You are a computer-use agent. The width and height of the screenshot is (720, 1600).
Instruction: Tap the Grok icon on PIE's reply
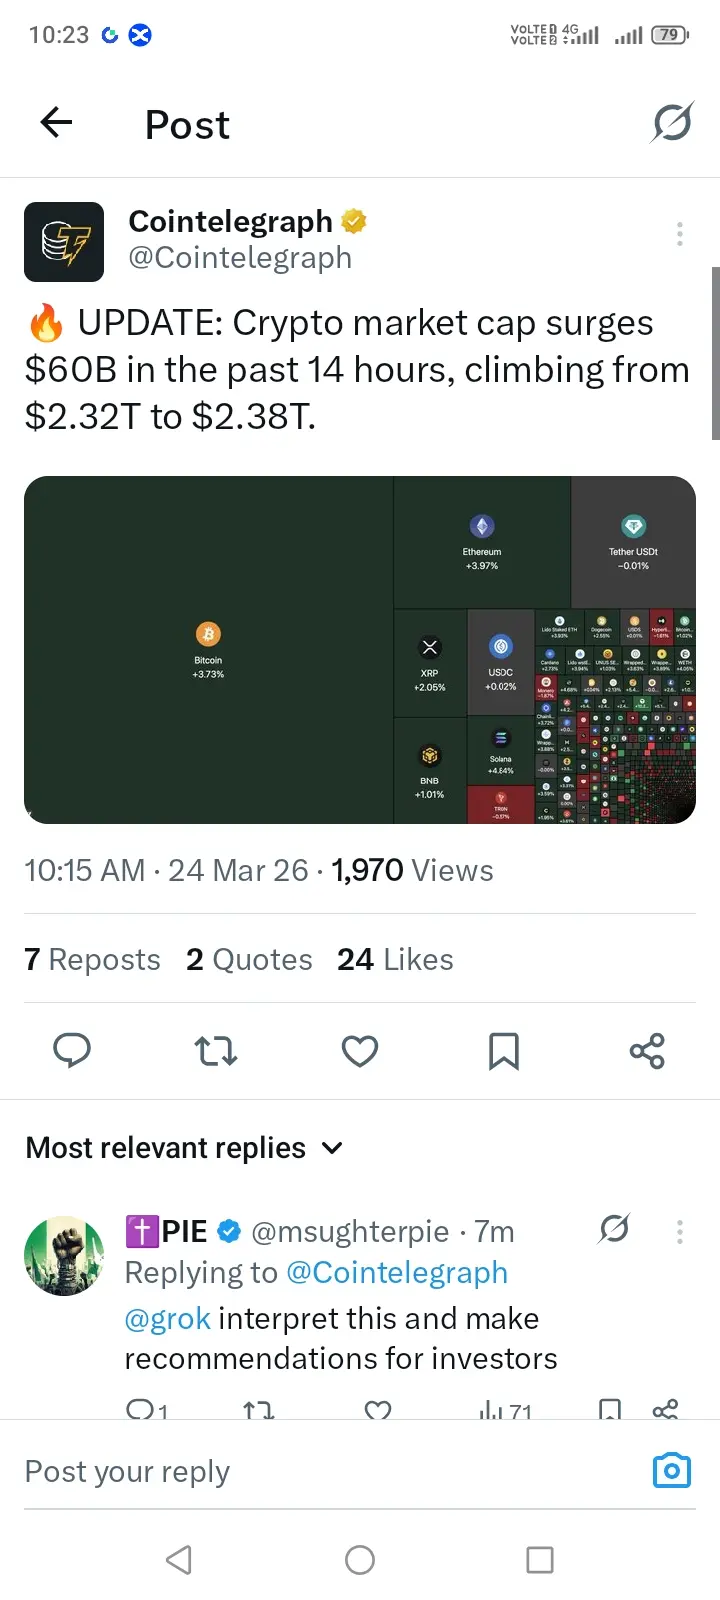pyautogui.click(x=614, y=1229)
